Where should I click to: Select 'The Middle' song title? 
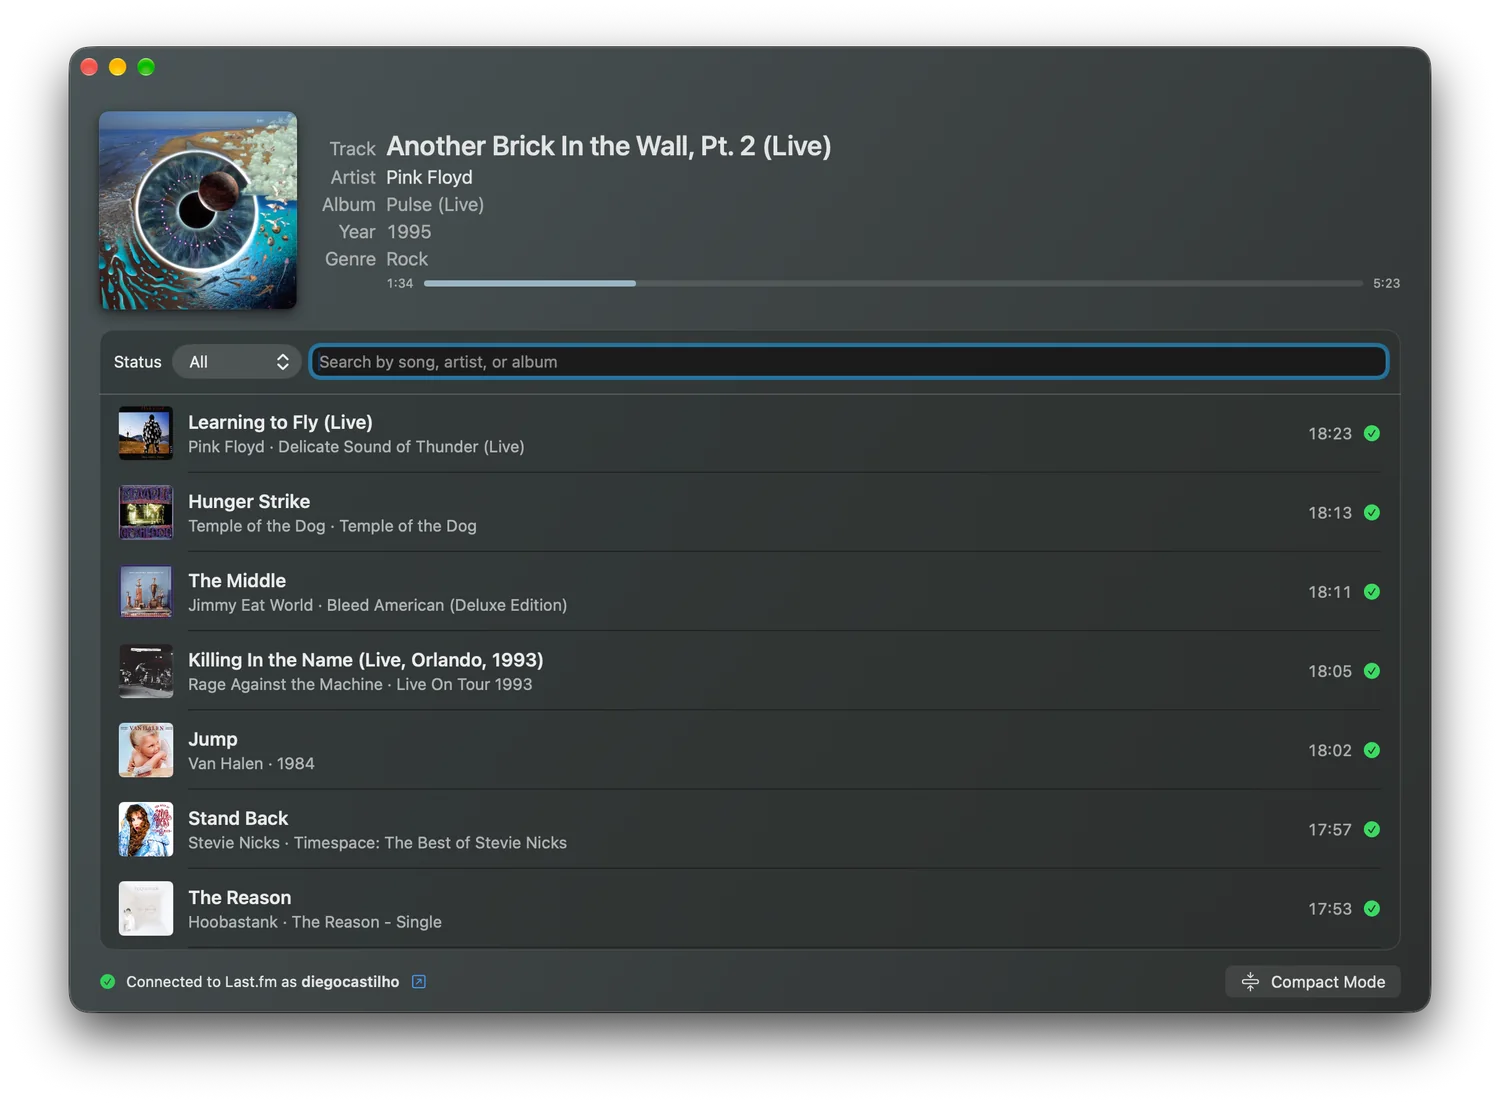(x=237, y=580)
